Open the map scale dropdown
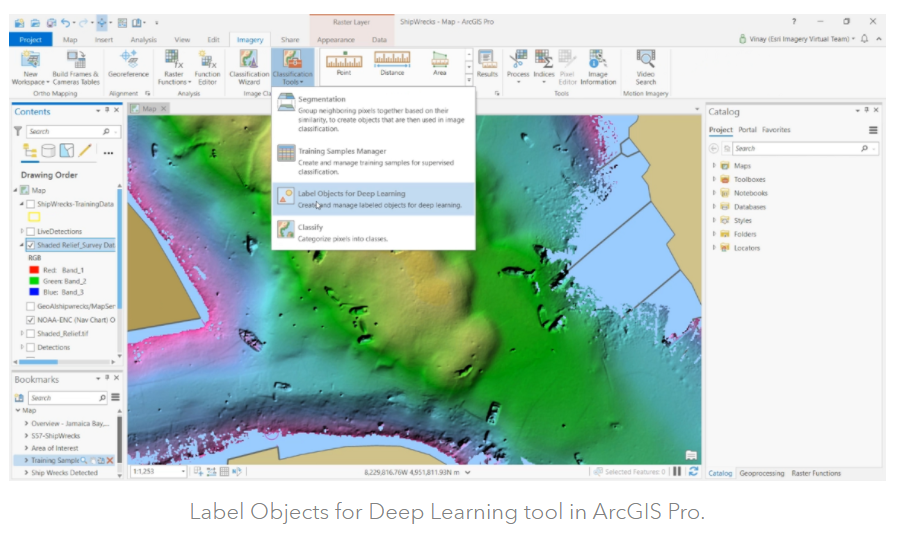Viewport: 901px width, 539px height. (x=183, y=472)
